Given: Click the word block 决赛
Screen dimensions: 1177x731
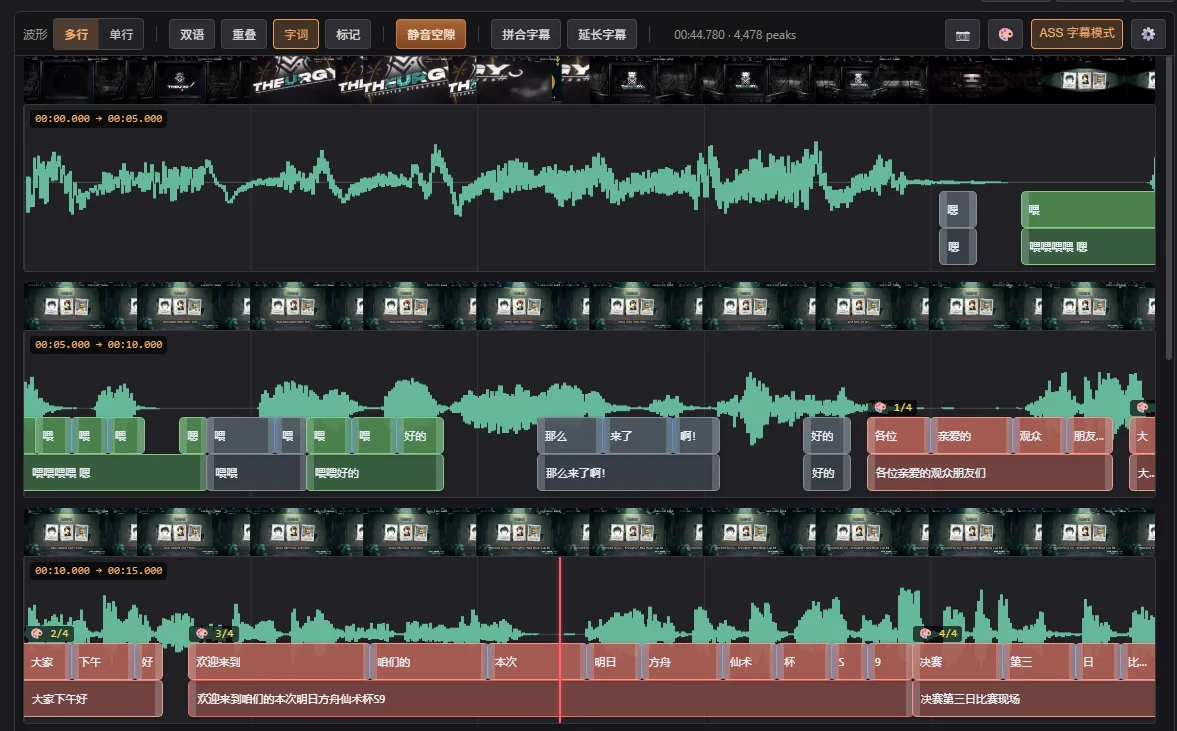Looking at the screenshot, I should [x=957, y=662].
